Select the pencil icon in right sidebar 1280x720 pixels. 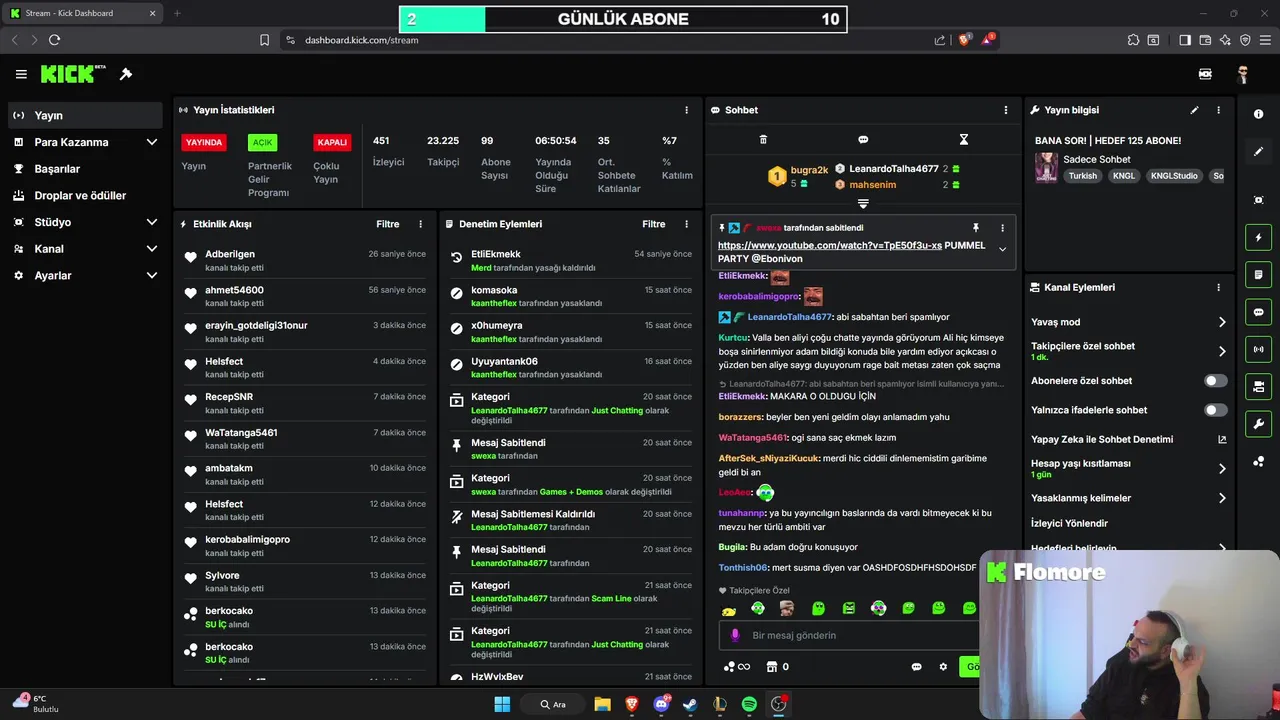1258,152
